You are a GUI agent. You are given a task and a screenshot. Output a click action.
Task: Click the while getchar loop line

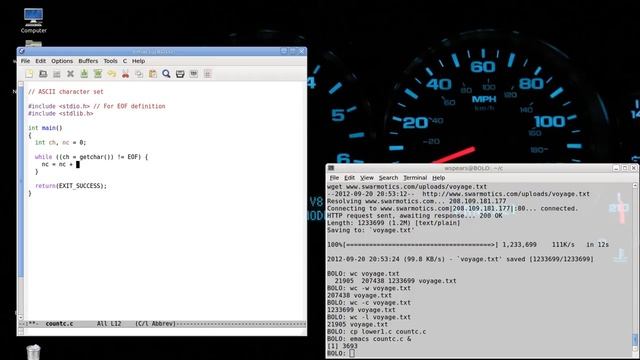click(91, 157)
